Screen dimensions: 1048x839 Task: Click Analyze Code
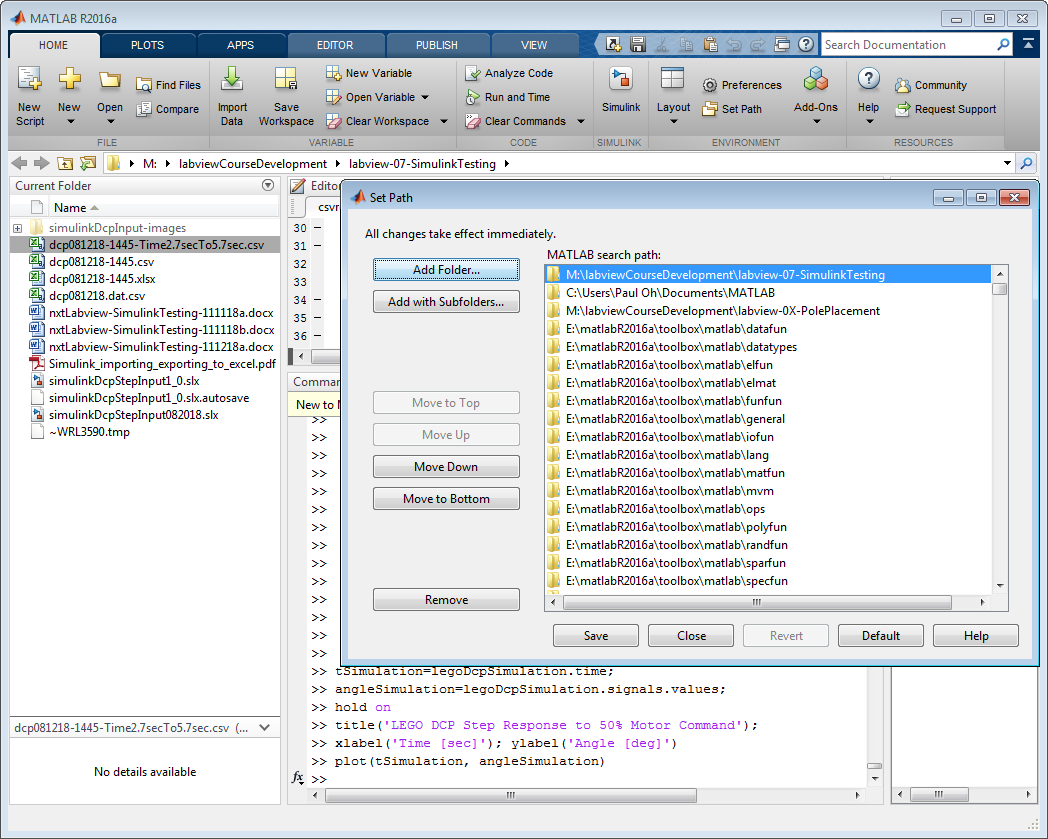[x=509, y=73]
